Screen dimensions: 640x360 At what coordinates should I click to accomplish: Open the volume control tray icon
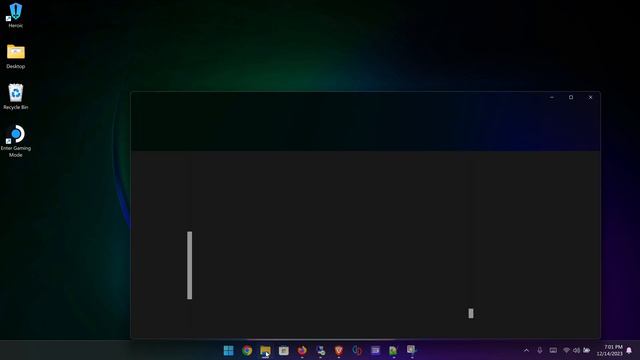click(576, 350)
